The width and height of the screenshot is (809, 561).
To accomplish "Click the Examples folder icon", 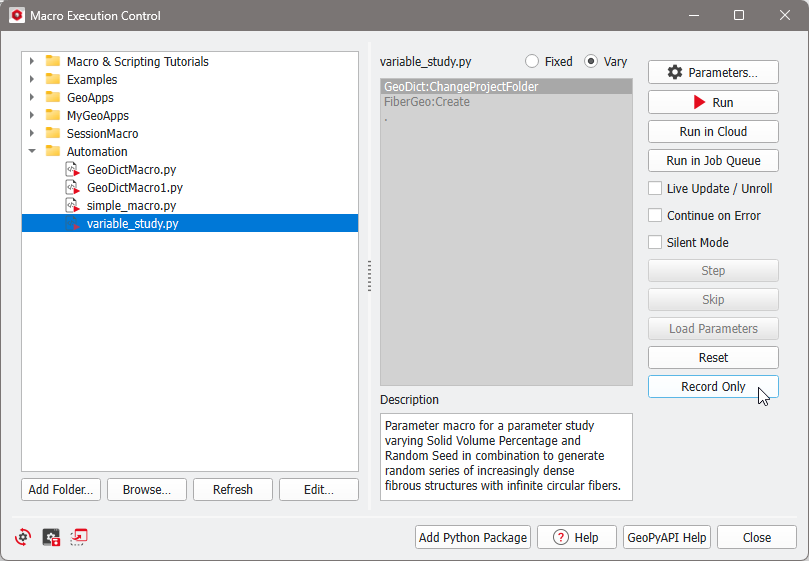I will 53,79.
